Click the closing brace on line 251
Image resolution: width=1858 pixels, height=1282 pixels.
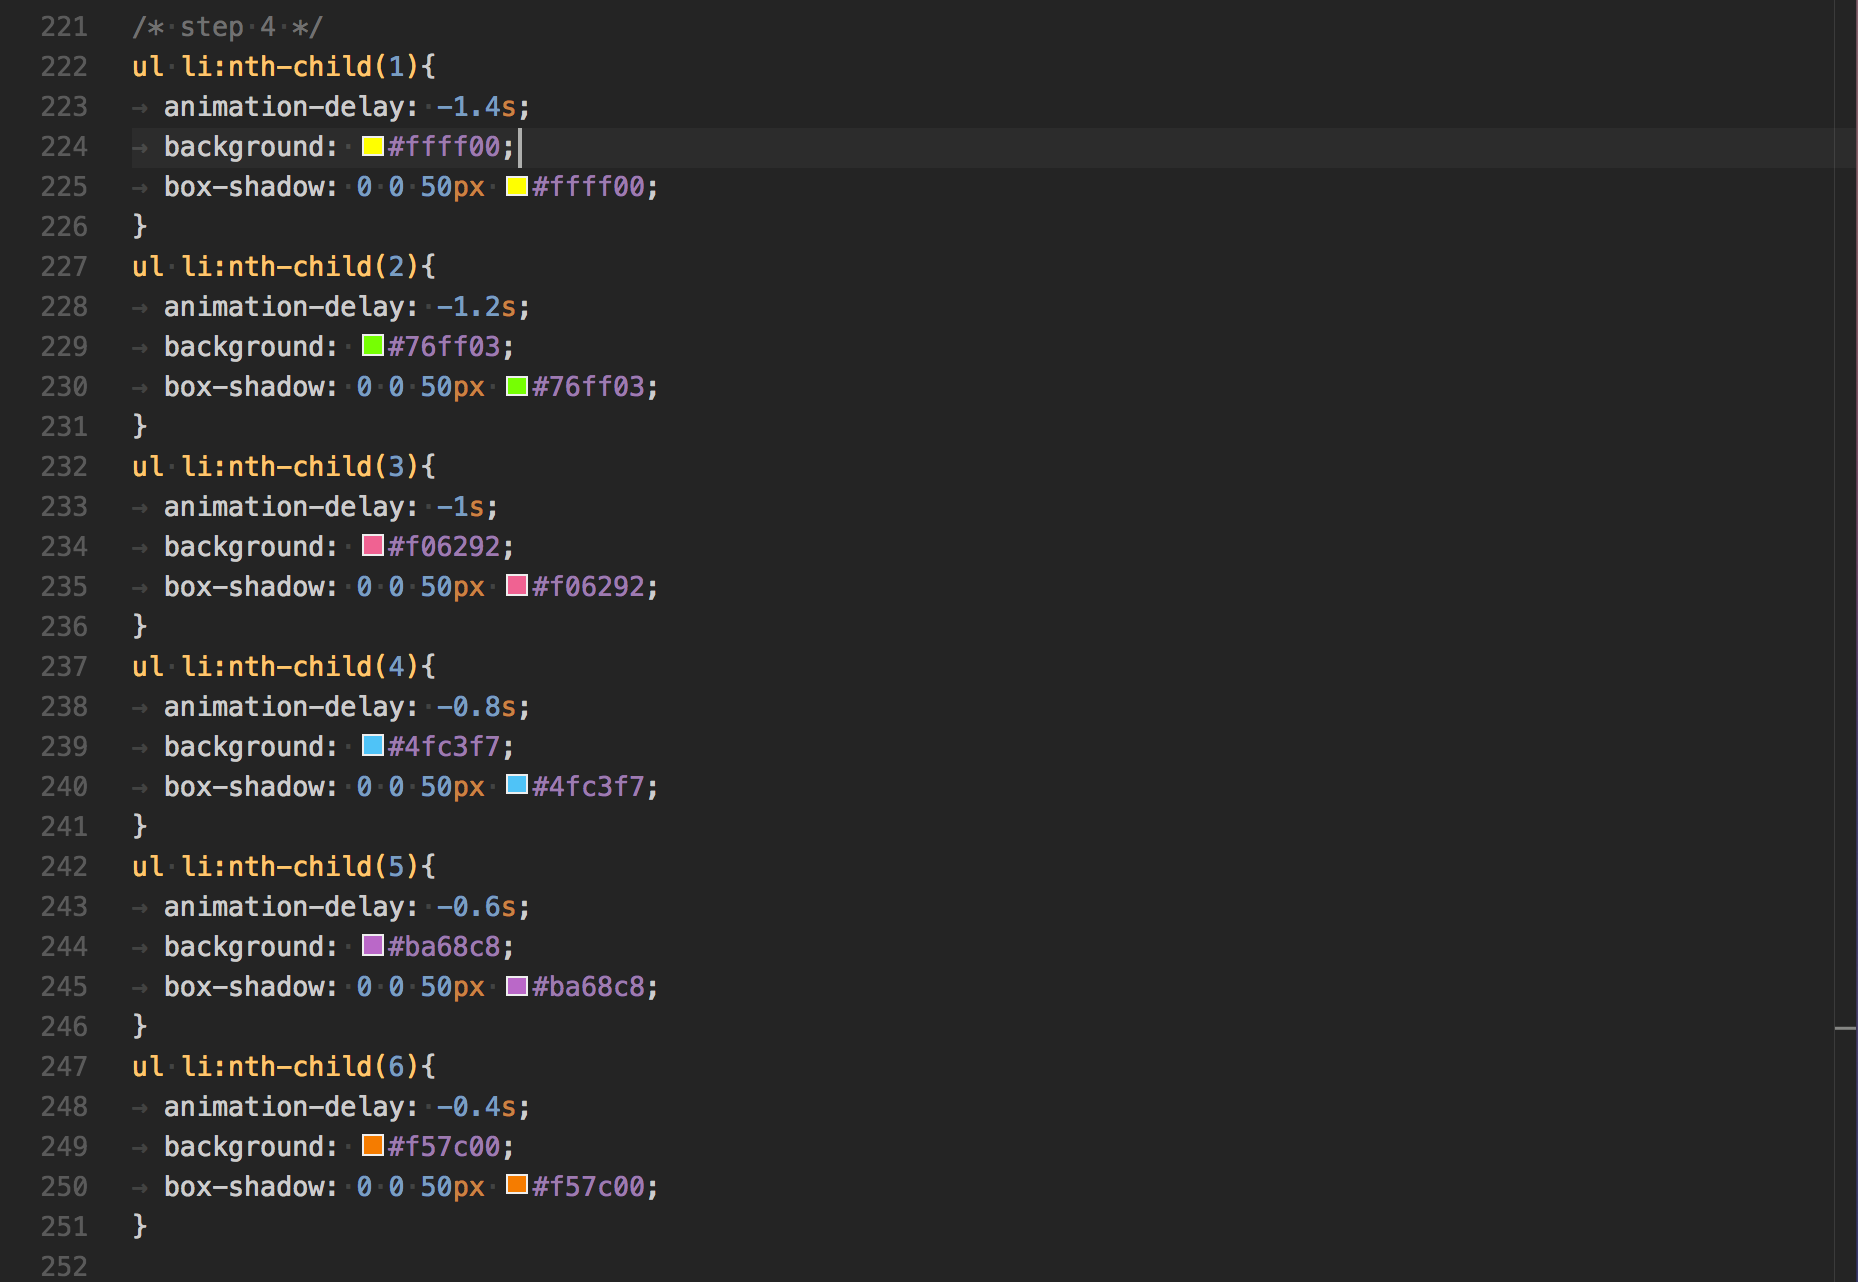click(x=140, y=1226)
